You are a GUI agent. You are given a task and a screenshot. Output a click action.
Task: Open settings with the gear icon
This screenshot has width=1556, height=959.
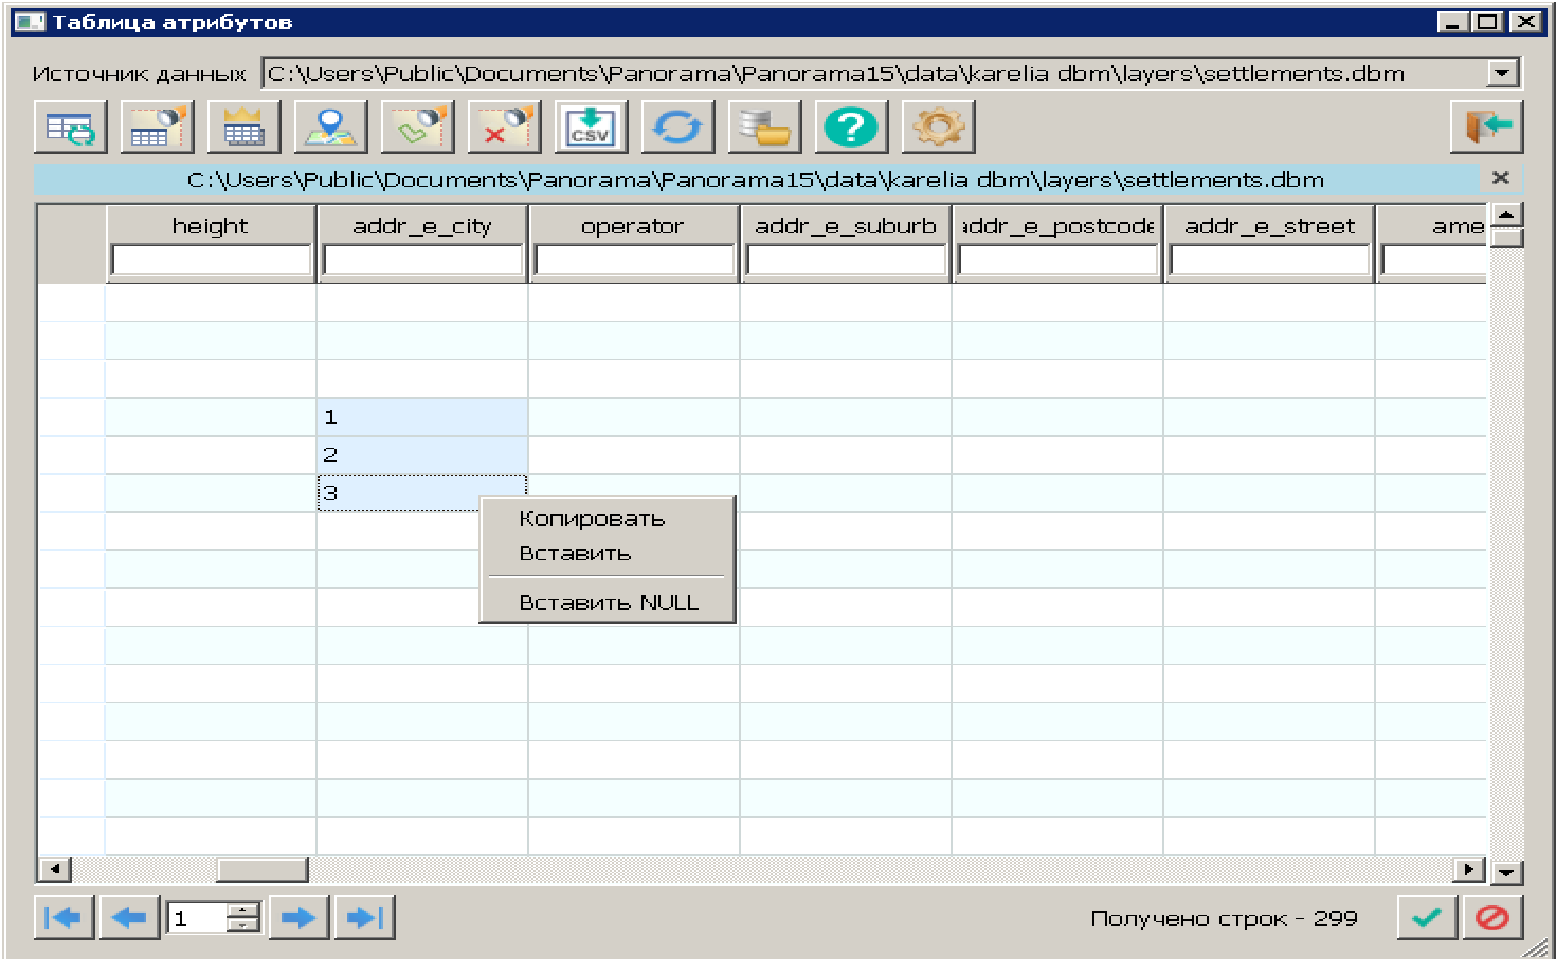[x=937, y=127]
